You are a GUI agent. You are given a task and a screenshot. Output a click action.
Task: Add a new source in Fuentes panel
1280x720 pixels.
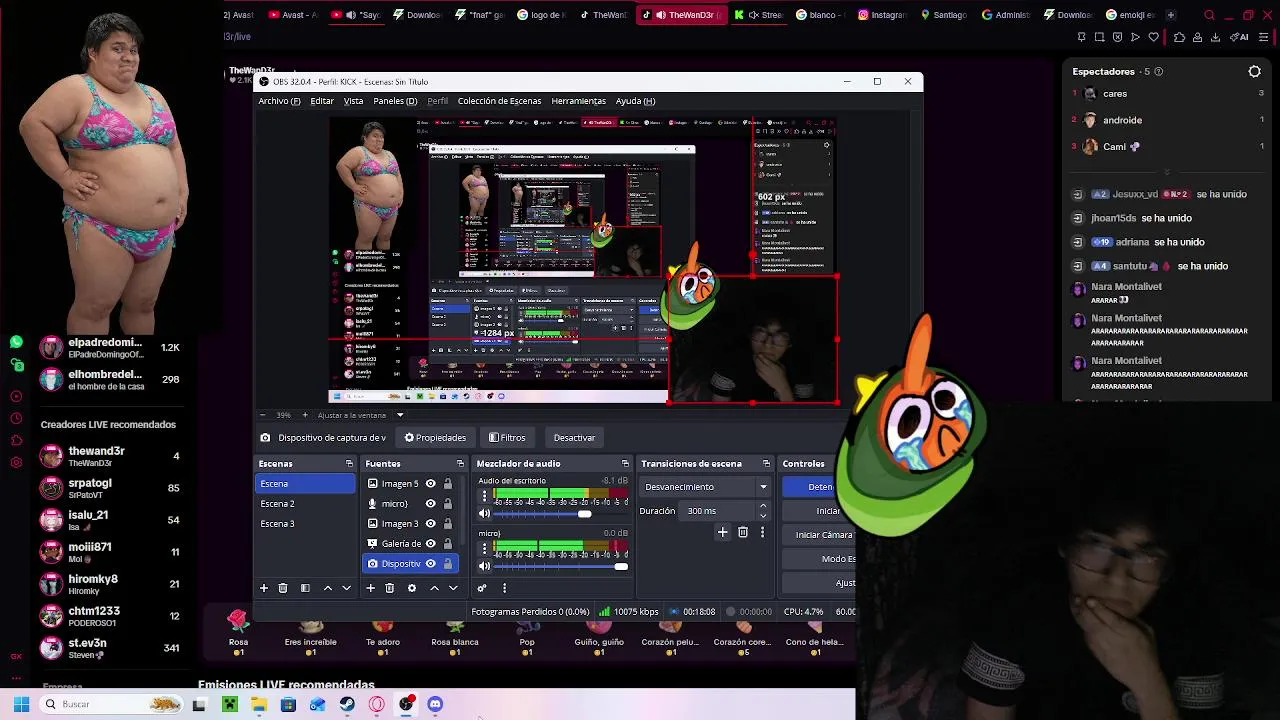coord(370,588)
